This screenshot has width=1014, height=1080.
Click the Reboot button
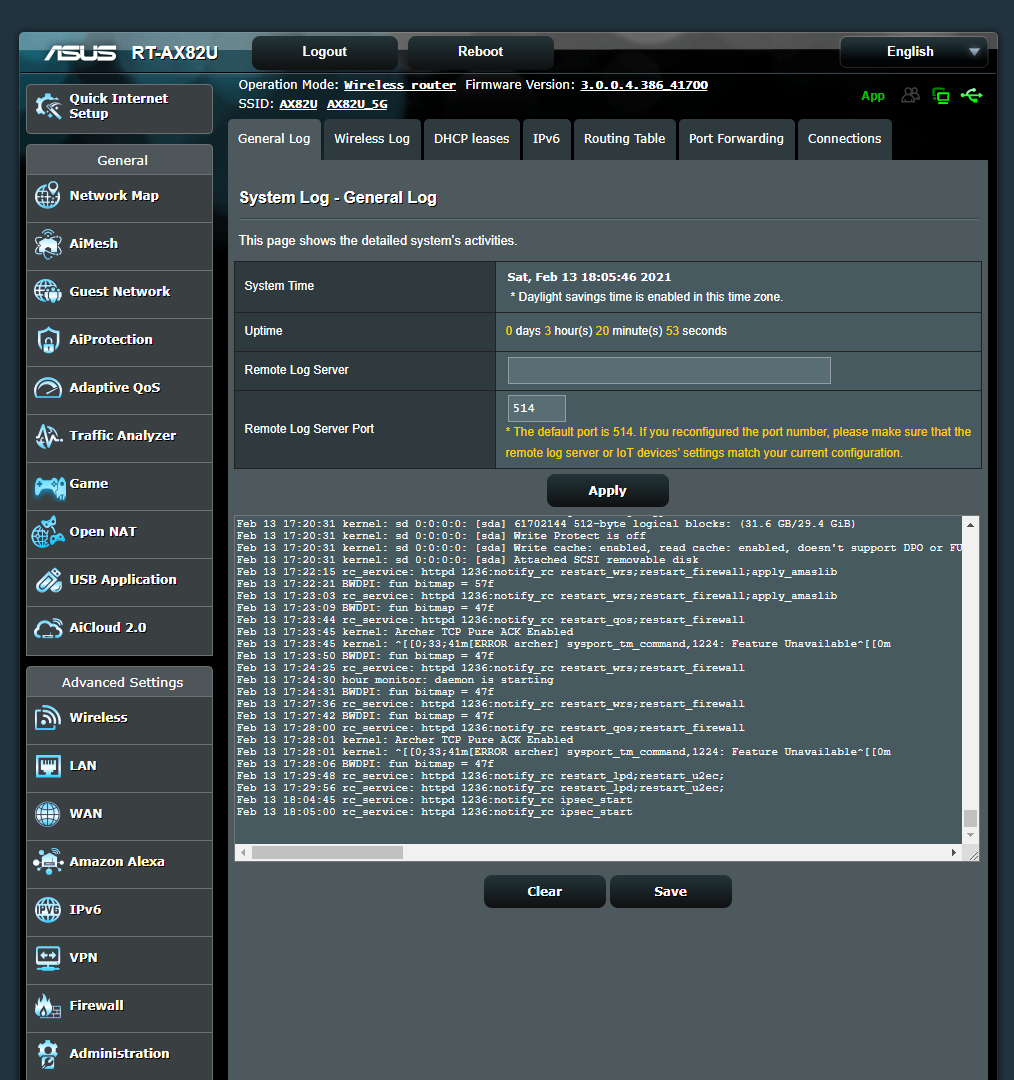pos(480,52)
